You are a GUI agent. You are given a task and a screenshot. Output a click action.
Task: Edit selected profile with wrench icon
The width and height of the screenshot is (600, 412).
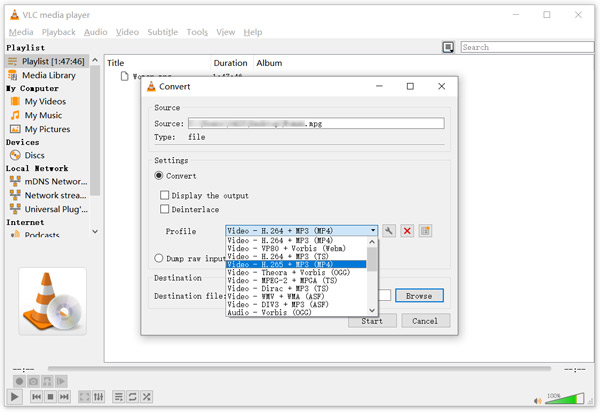(x=389, y=231)
